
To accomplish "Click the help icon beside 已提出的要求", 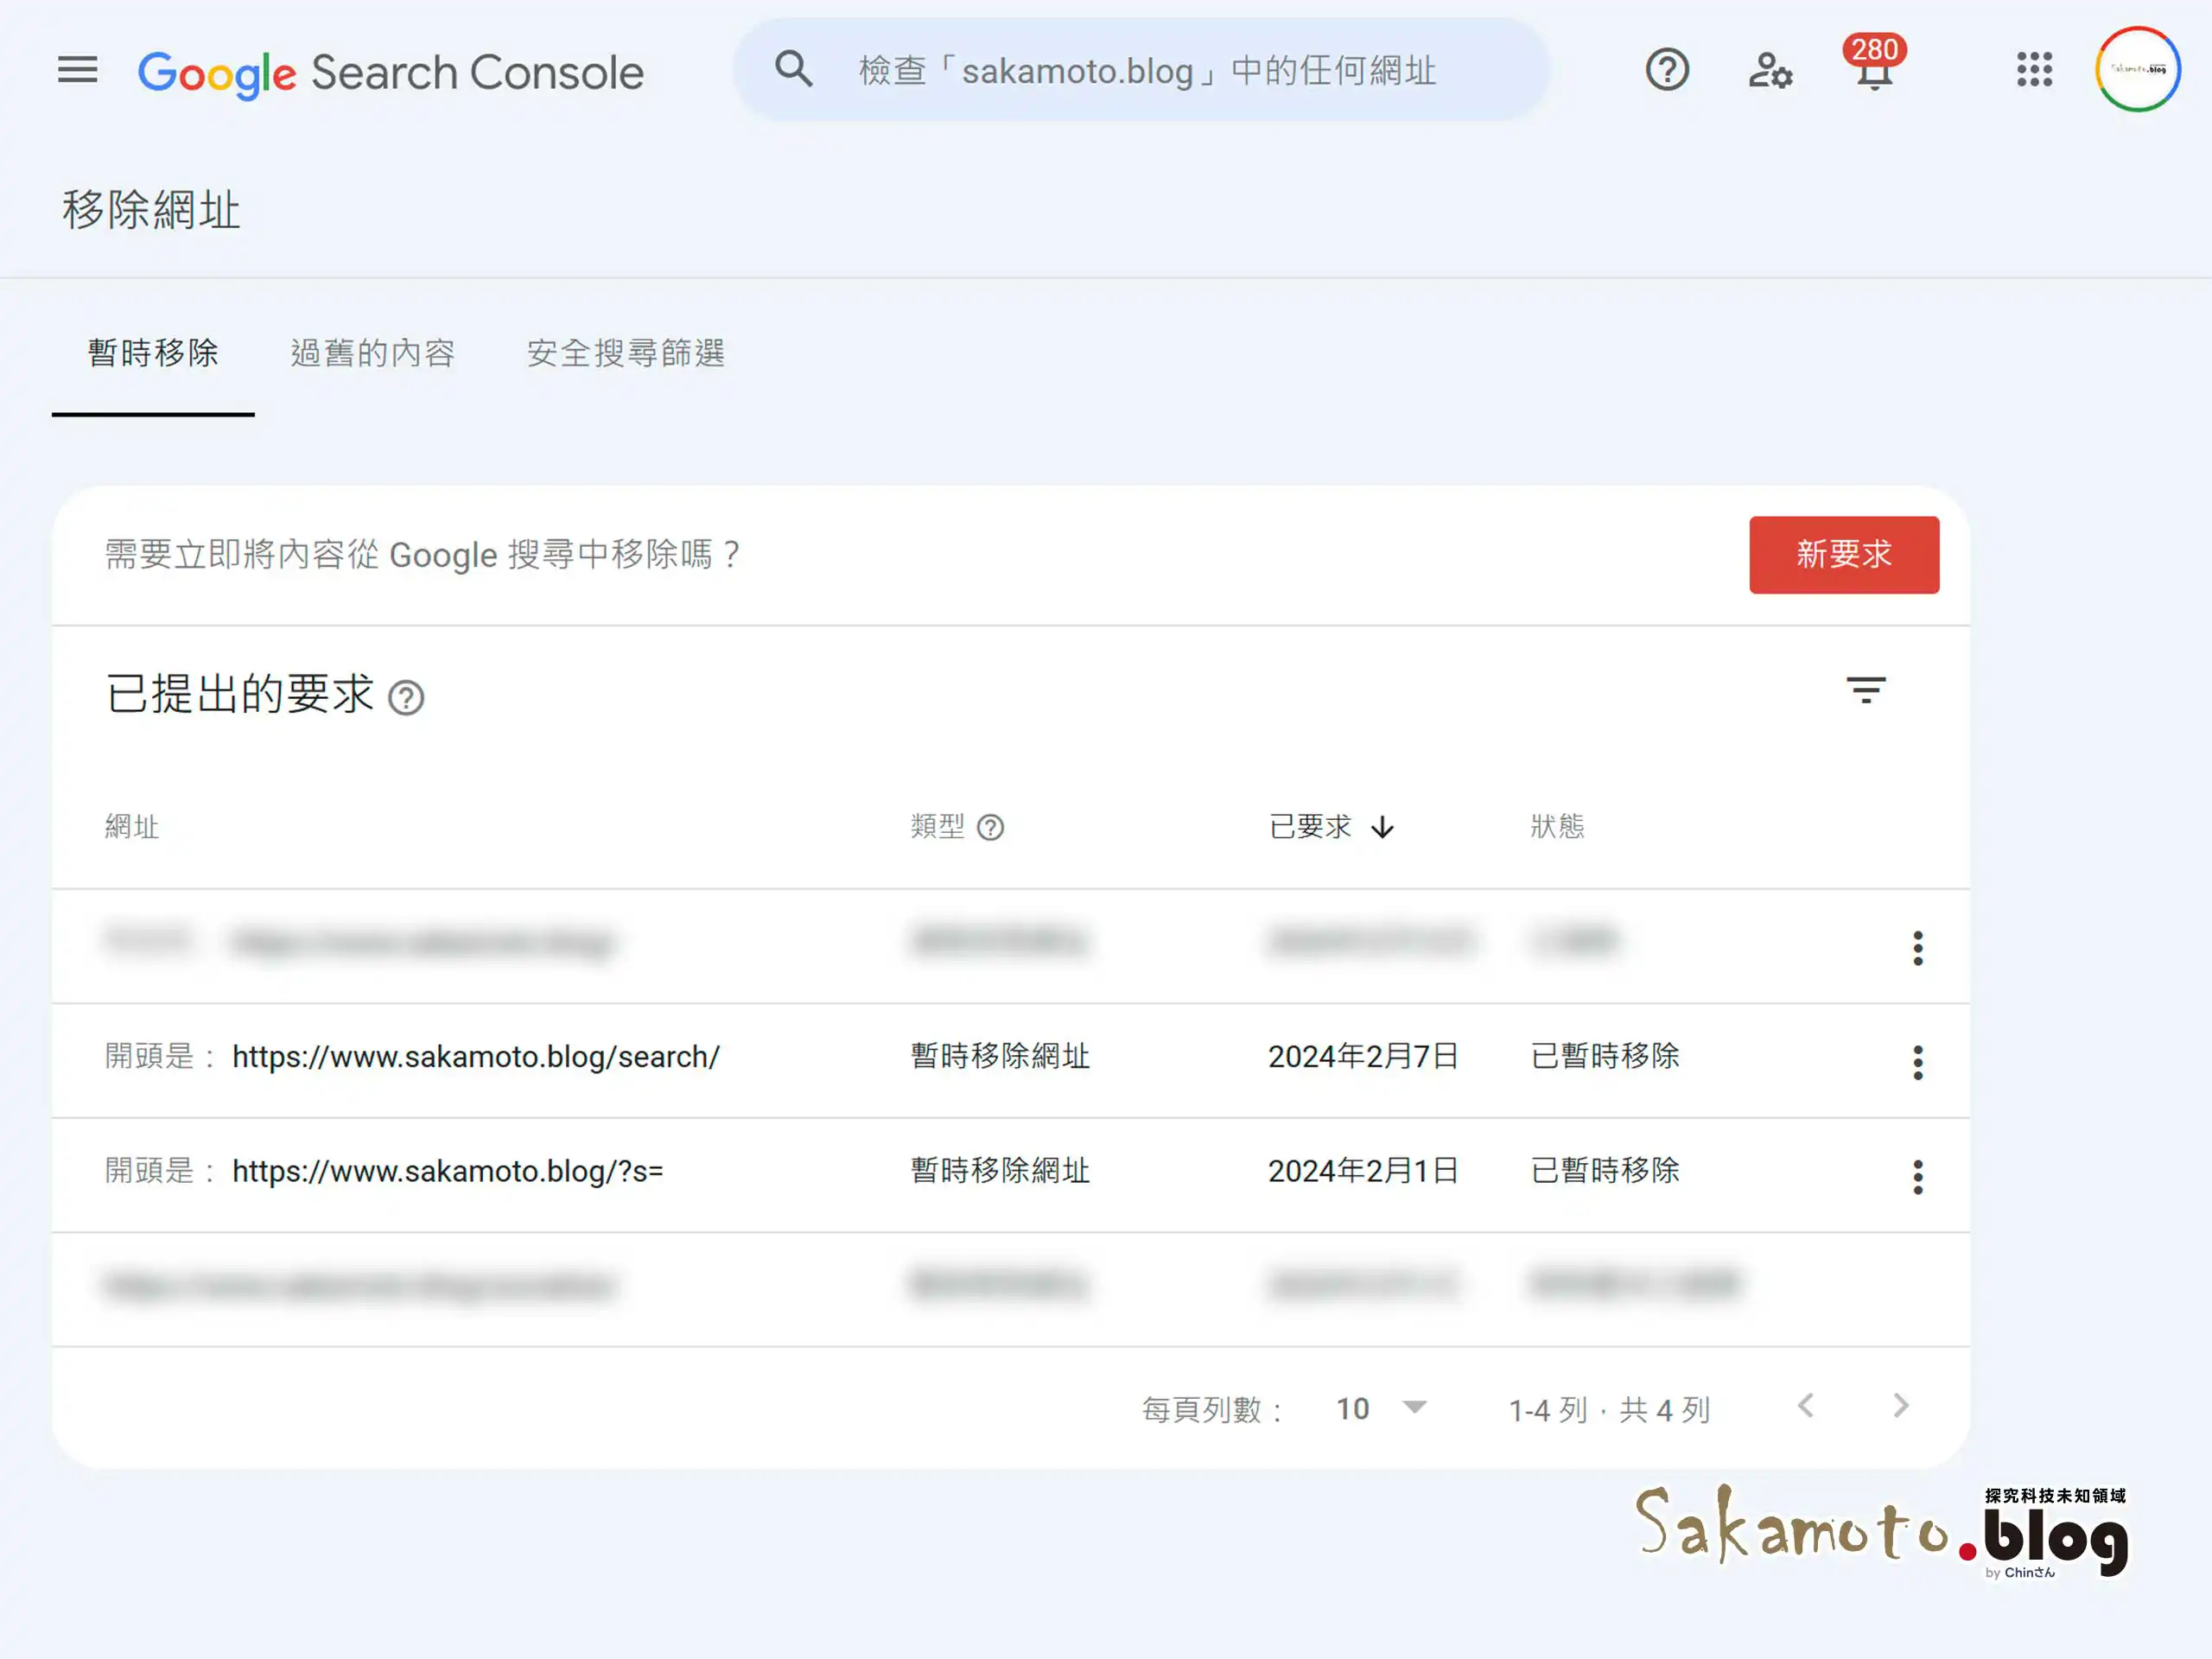I will point(408,698).
